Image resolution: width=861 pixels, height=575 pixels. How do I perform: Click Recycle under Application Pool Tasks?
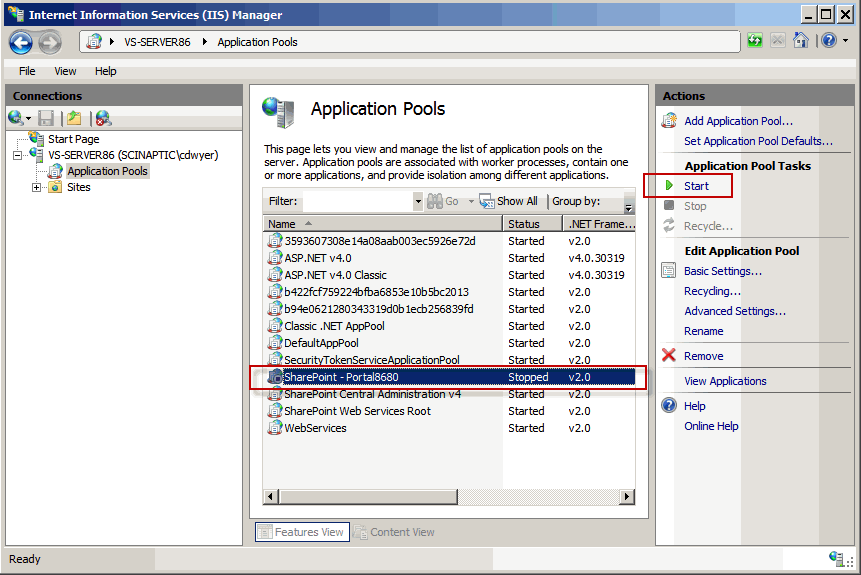coord(708,226)
